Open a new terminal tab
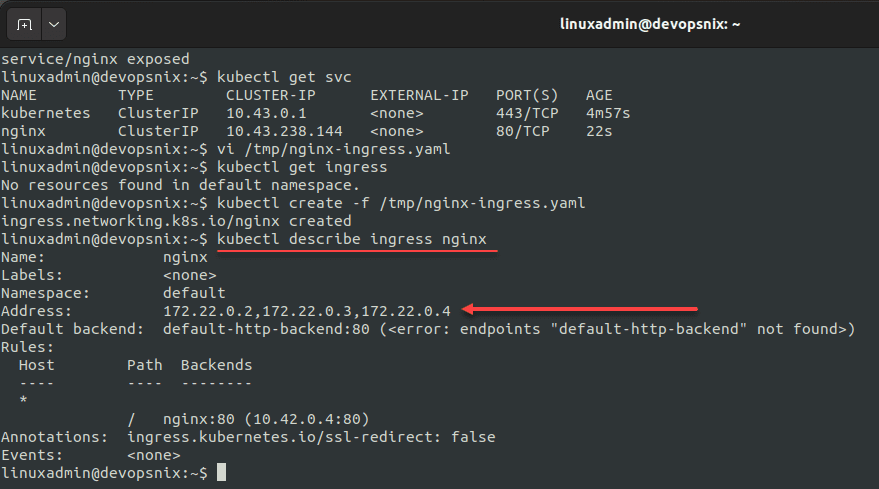Image resolution: width=879 pixels, height=489 pixels. 24,22
